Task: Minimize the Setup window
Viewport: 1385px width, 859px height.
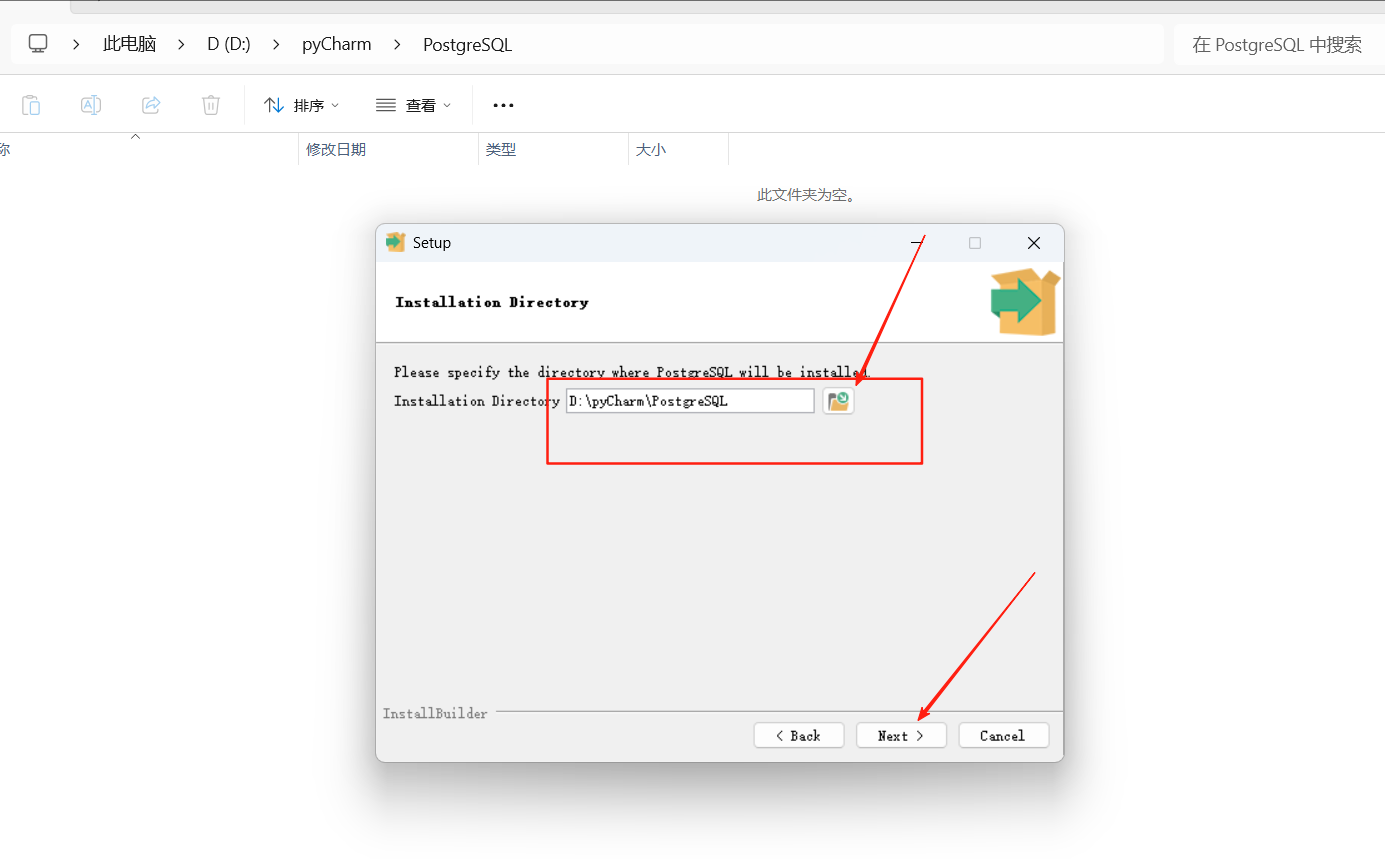Action: coord(918,243)
